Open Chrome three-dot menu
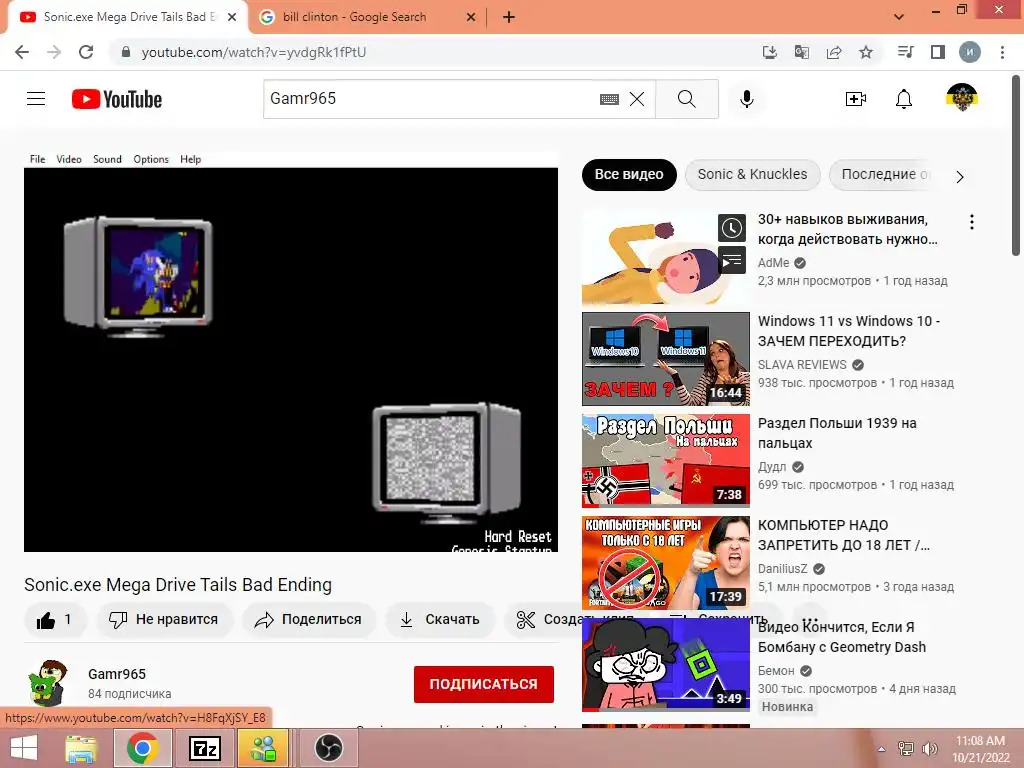This screenshot has height=768, width=1024. coord(1002,52)
